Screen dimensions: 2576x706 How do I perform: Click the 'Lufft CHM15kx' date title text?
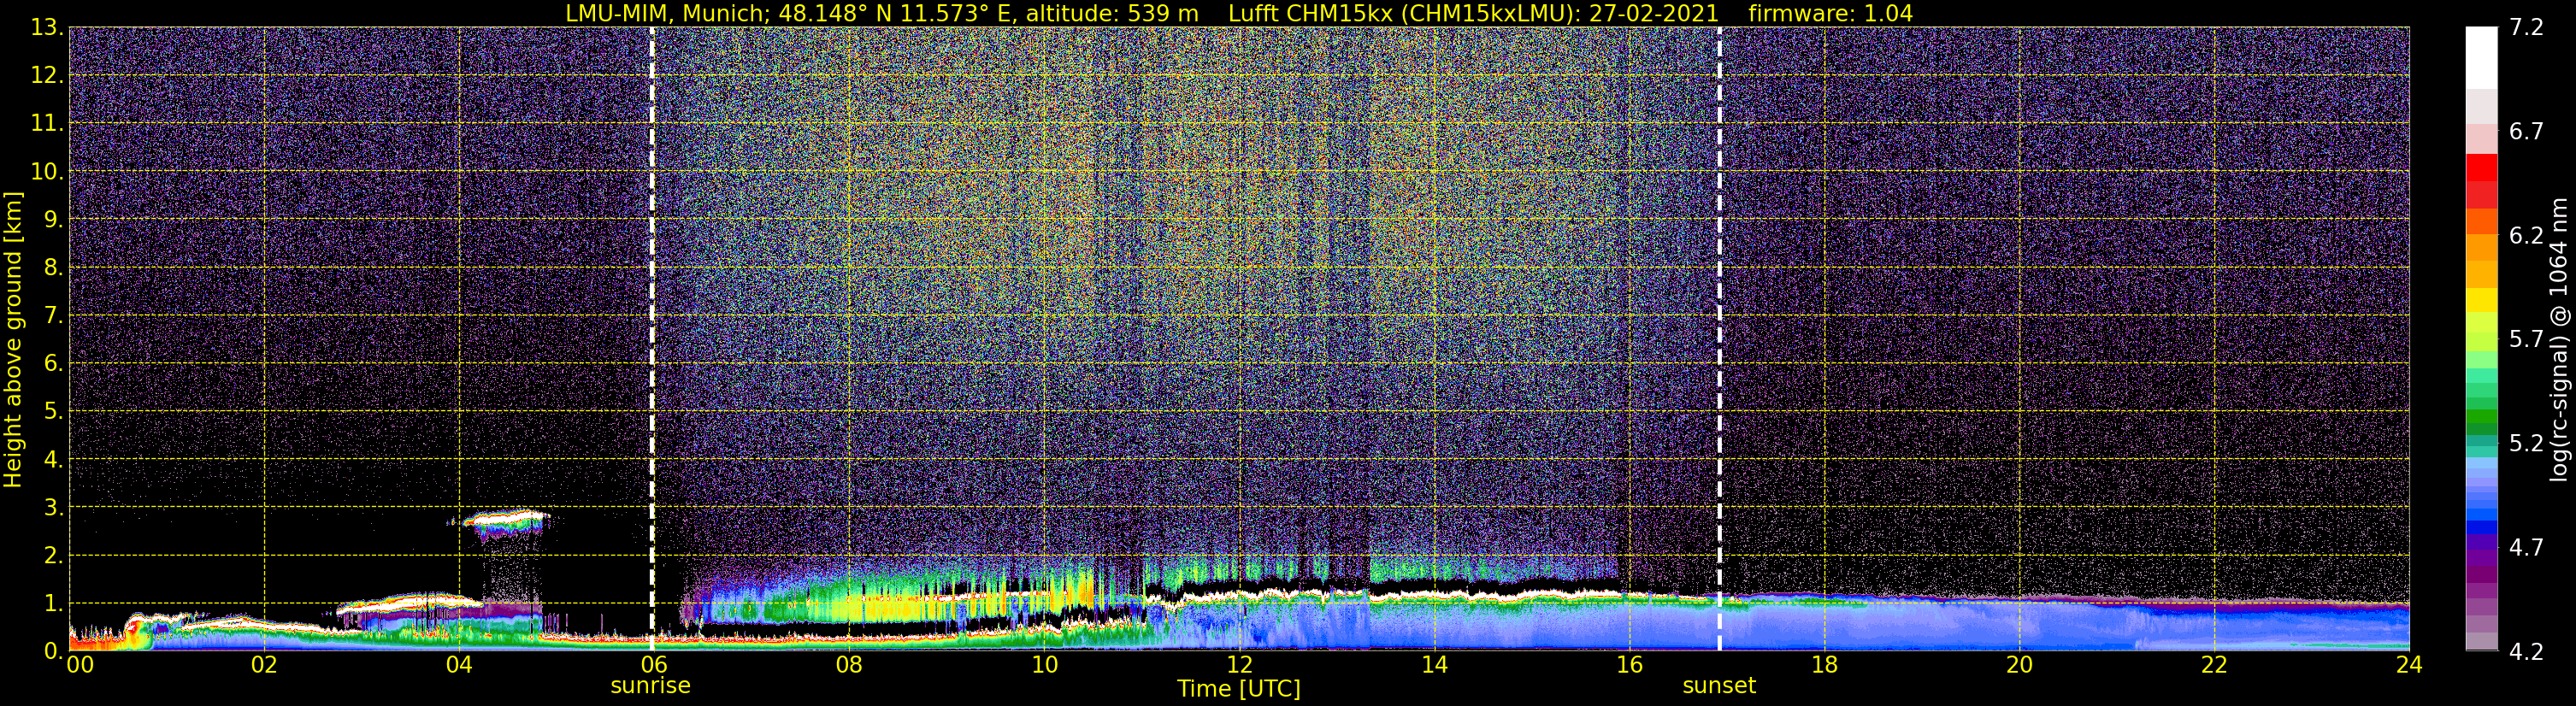click(x=1473, y=14)
